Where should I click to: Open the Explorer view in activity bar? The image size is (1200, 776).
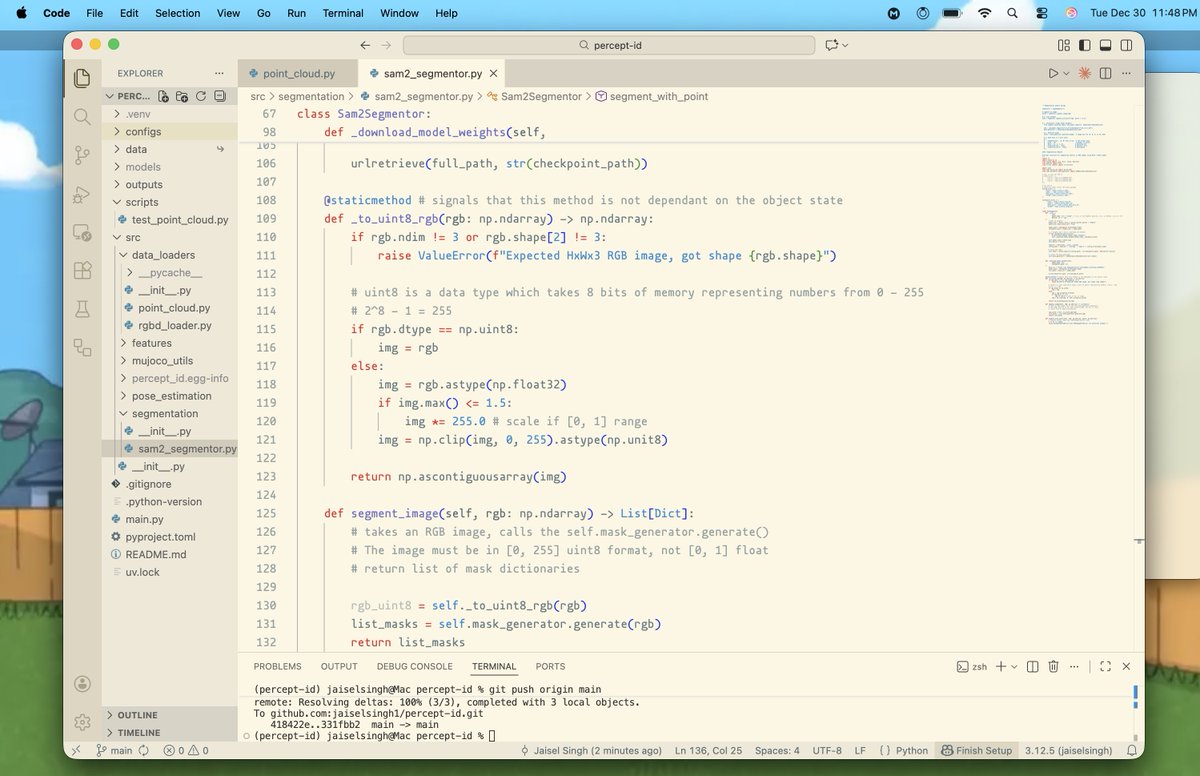click(82, 78)
